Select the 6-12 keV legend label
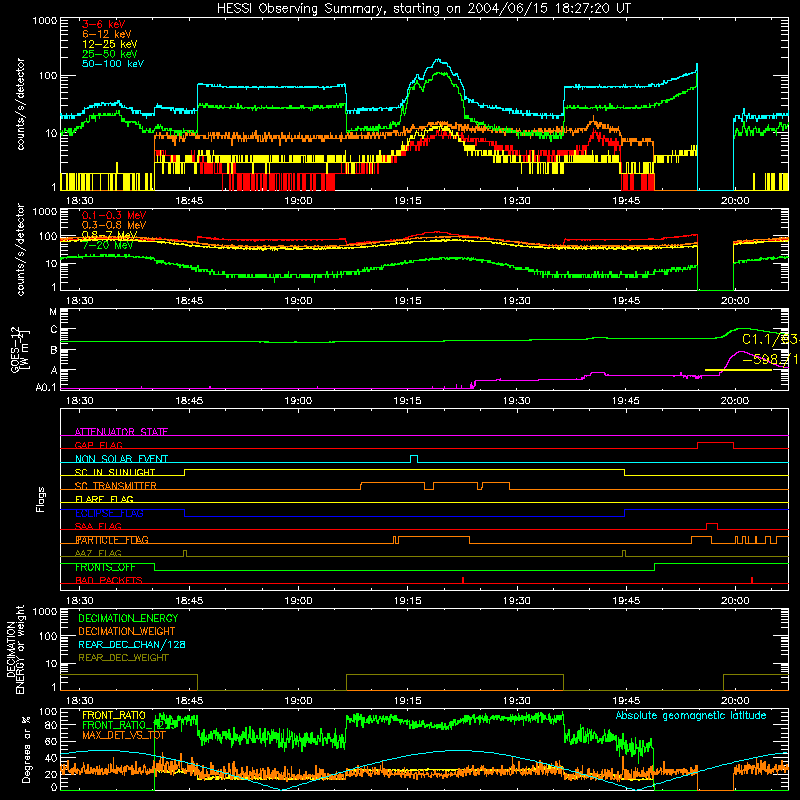This screenshot has width=800, height=800. [106, 34]
